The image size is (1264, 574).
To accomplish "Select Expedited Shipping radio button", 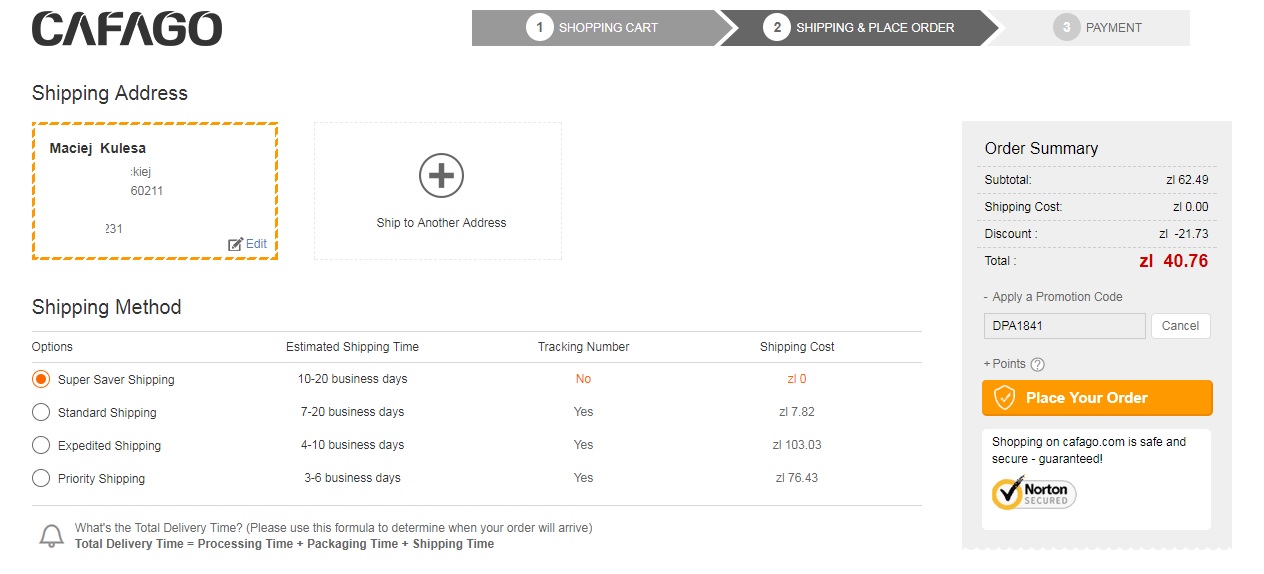I will (x=41, y=445).
